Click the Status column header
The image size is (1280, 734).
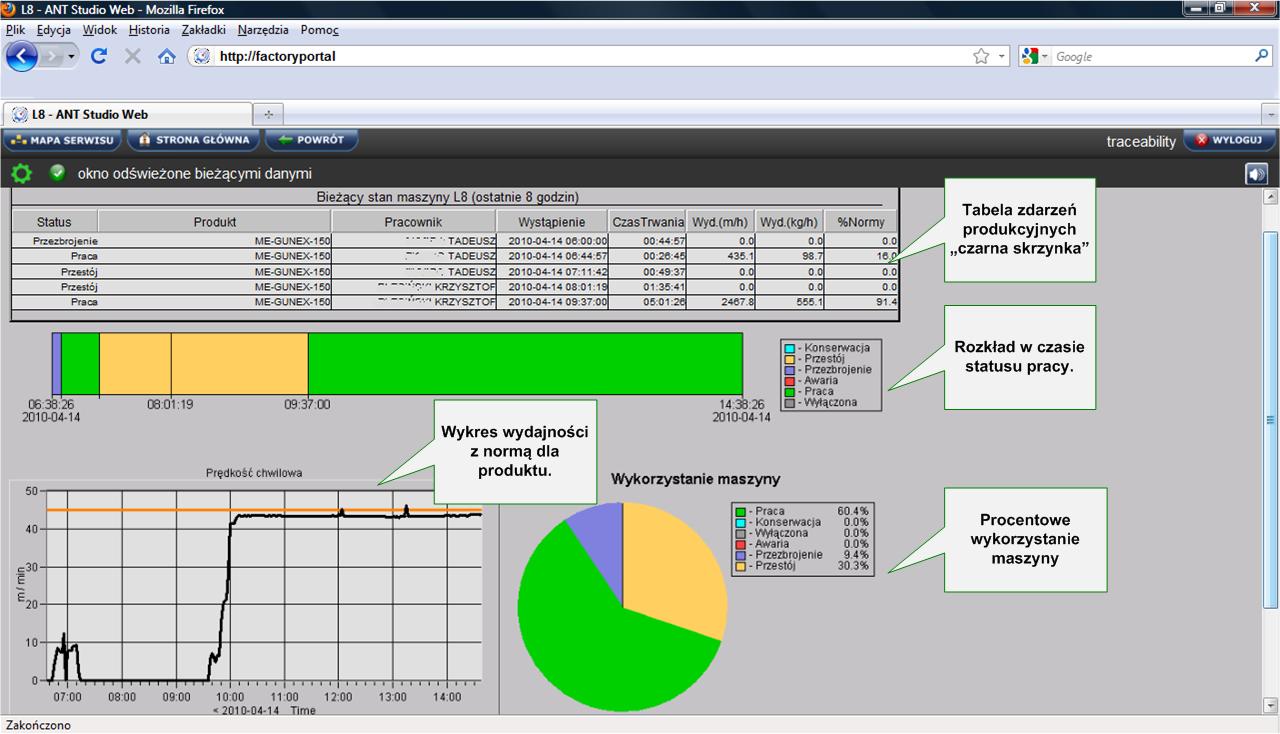pos(55,222)
